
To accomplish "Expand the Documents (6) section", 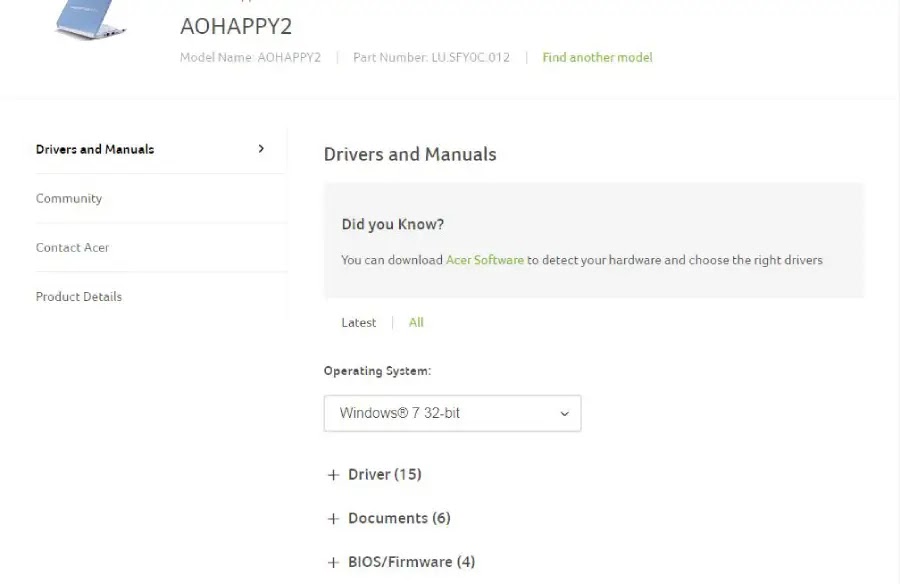I will [x=389, y=518].
